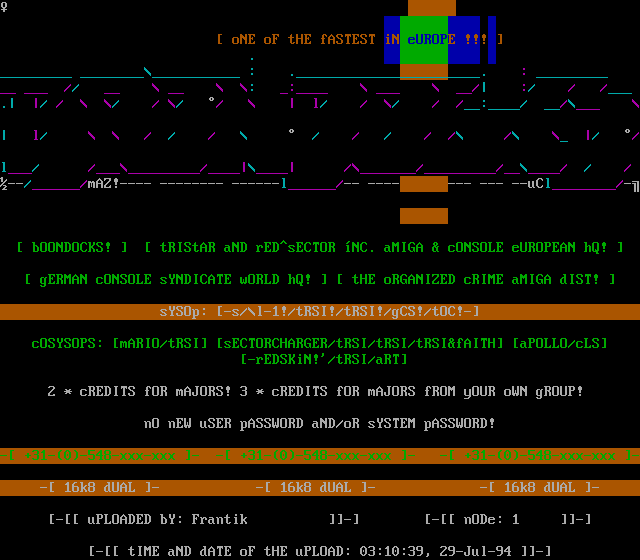Click the 'mAZ!' artist signature
Image resolution: width=640 pixels, height=560 pixels.
tap(104, 184)
